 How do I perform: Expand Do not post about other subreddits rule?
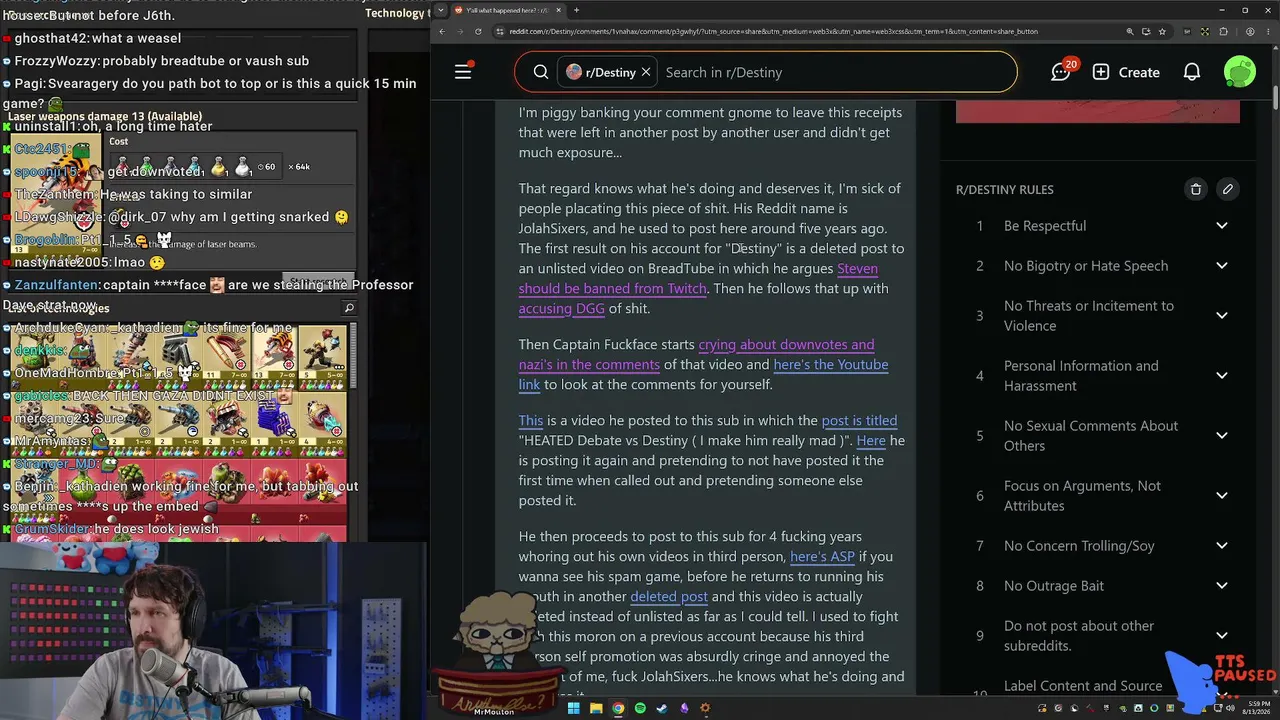click(1221, 636)
